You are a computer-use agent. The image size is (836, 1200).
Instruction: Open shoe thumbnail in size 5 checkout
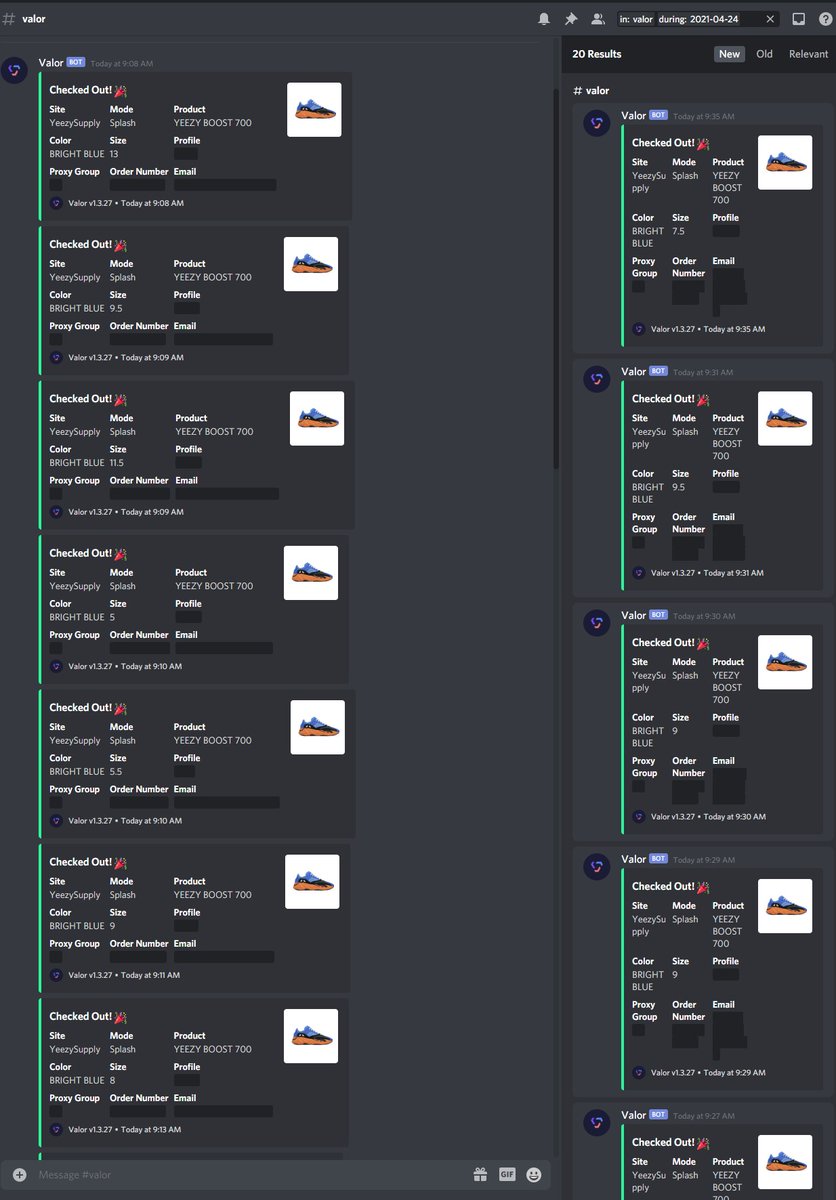pyautogui.click(x=311, y=573)
